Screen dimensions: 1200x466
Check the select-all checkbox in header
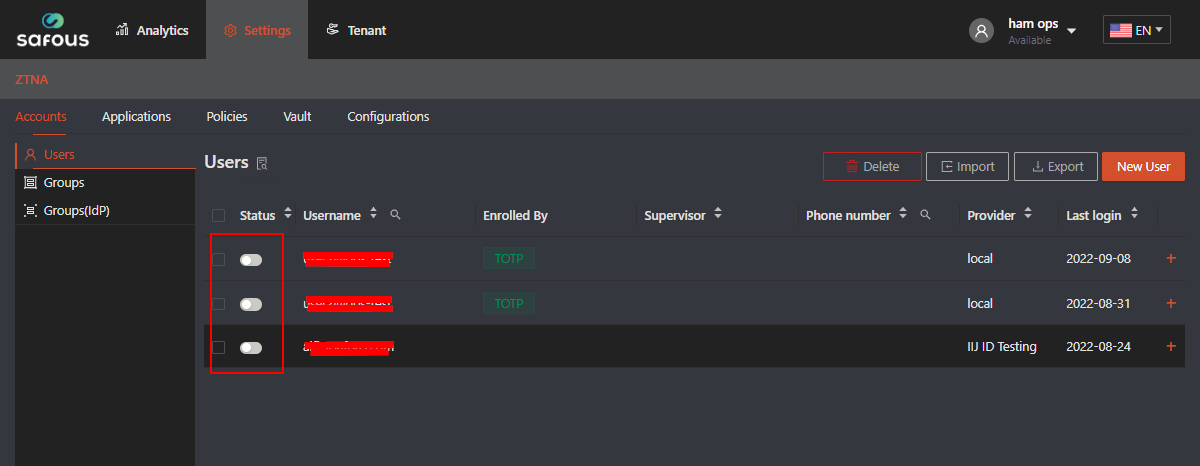click(219, 216)
